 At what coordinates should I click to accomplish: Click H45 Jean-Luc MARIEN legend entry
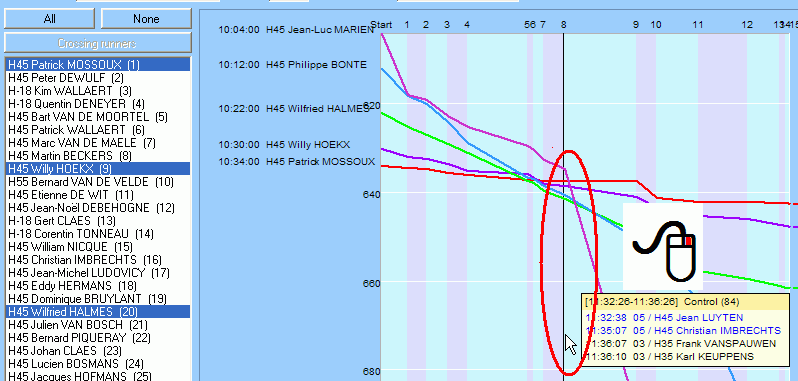coord(296,30)
